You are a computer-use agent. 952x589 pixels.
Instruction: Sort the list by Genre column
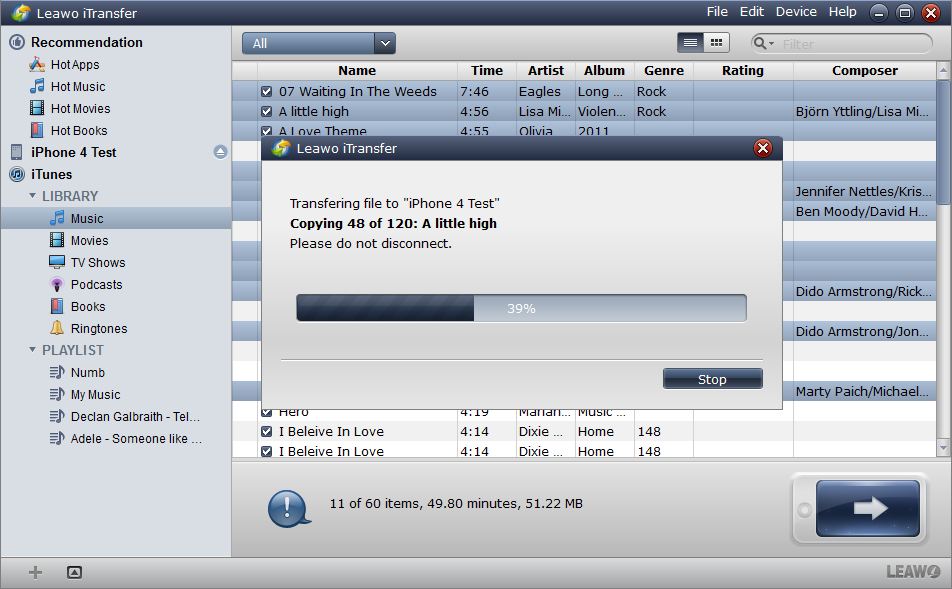pos(664,70)
